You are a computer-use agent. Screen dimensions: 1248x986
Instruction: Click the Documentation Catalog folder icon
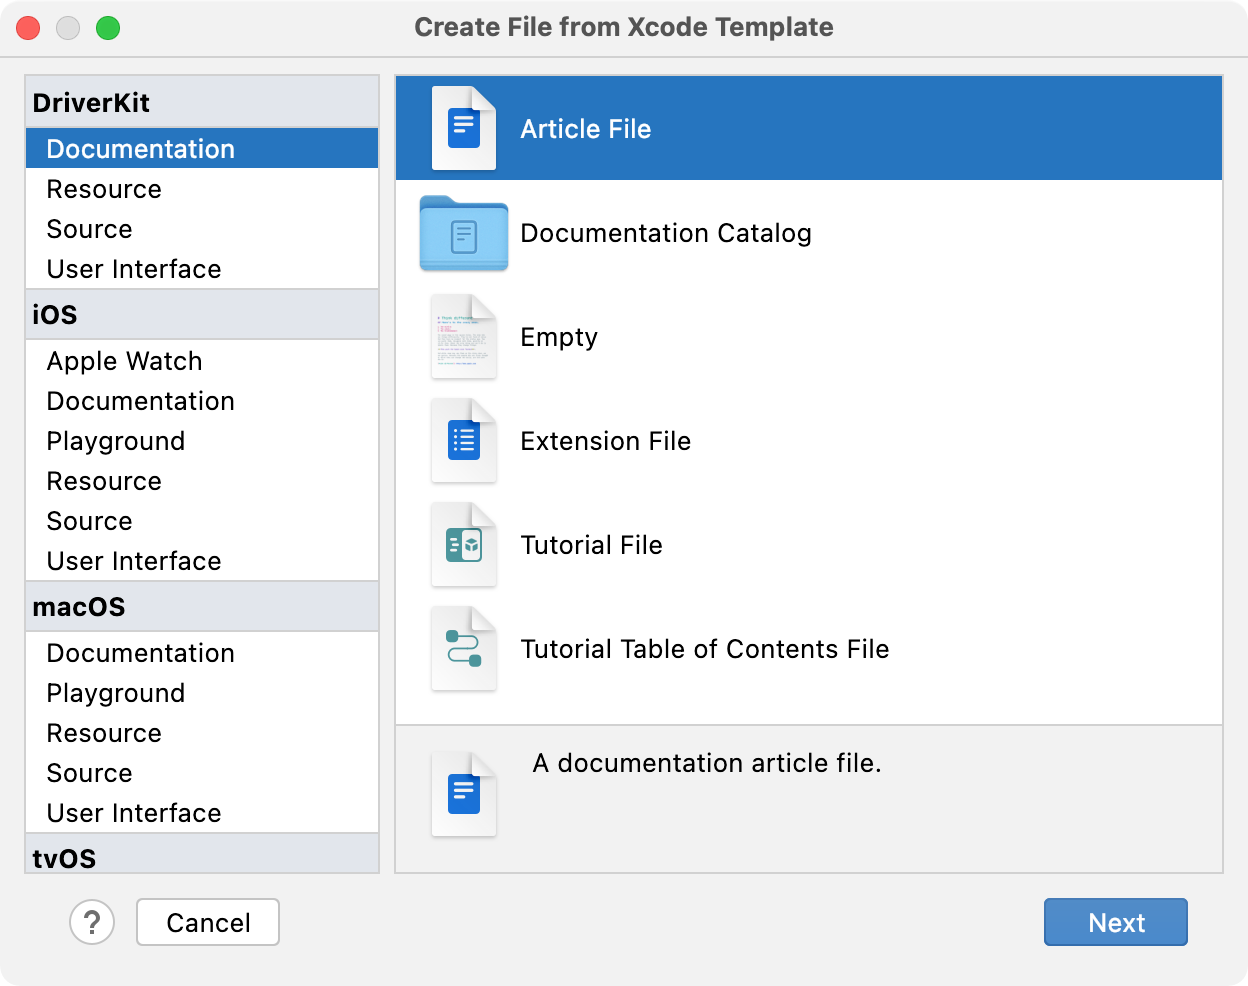pyautogui.click(x=463, y=233)
